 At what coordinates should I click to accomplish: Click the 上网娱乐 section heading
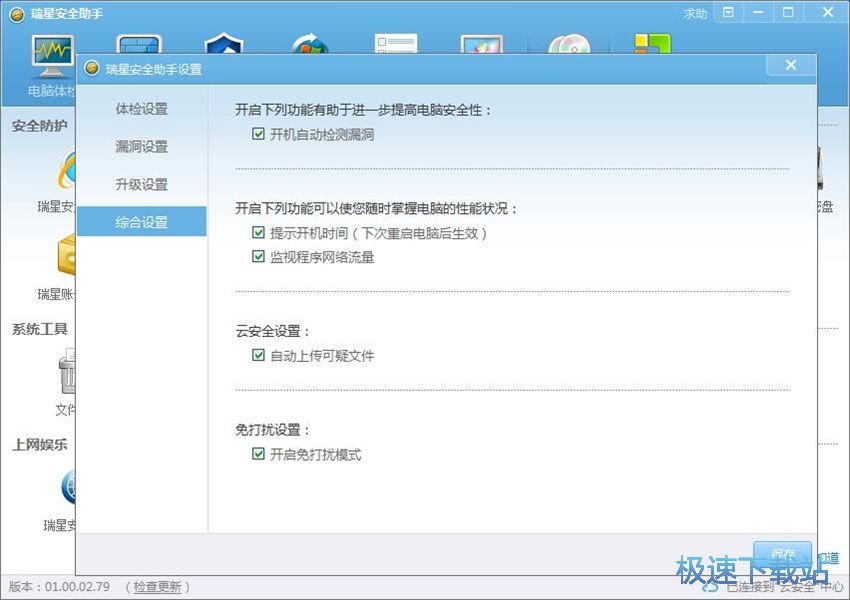[x=40, y=444]
